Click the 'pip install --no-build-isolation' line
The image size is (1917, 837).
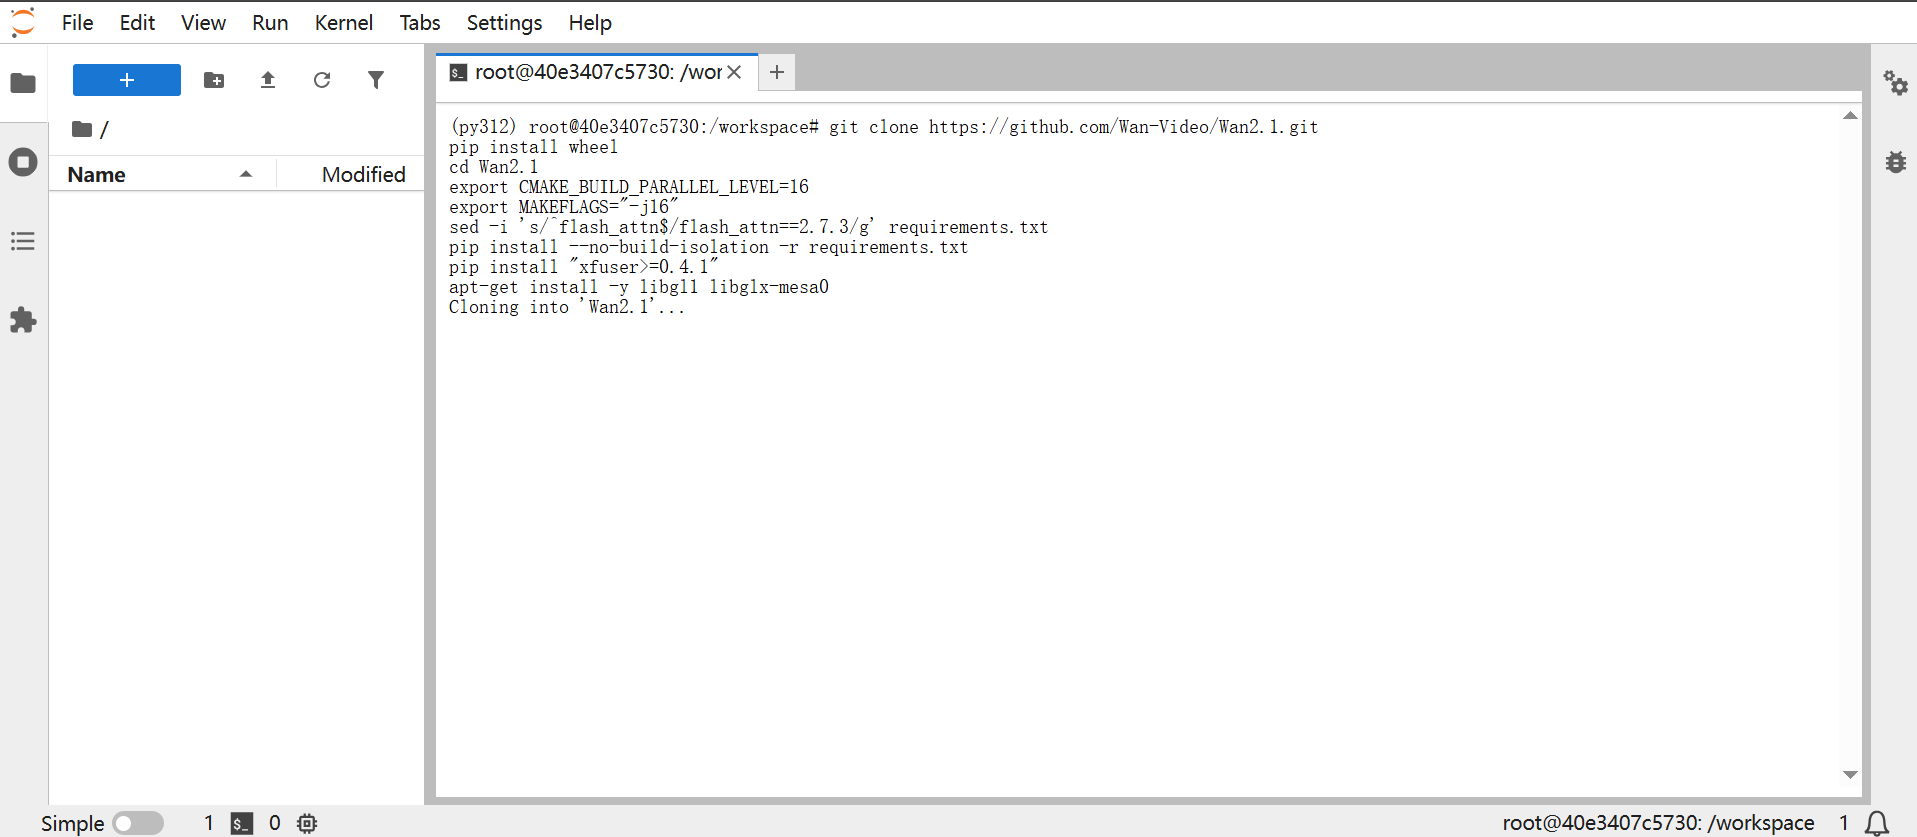[708, 247]
